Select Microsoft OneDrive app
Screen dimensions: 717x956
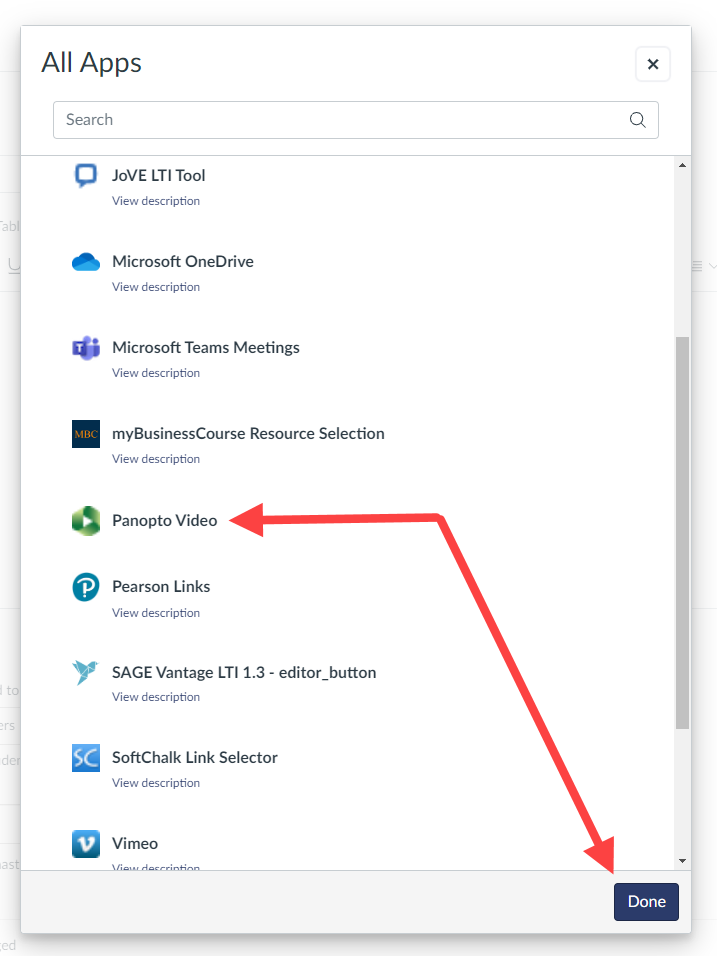[183, 262]
